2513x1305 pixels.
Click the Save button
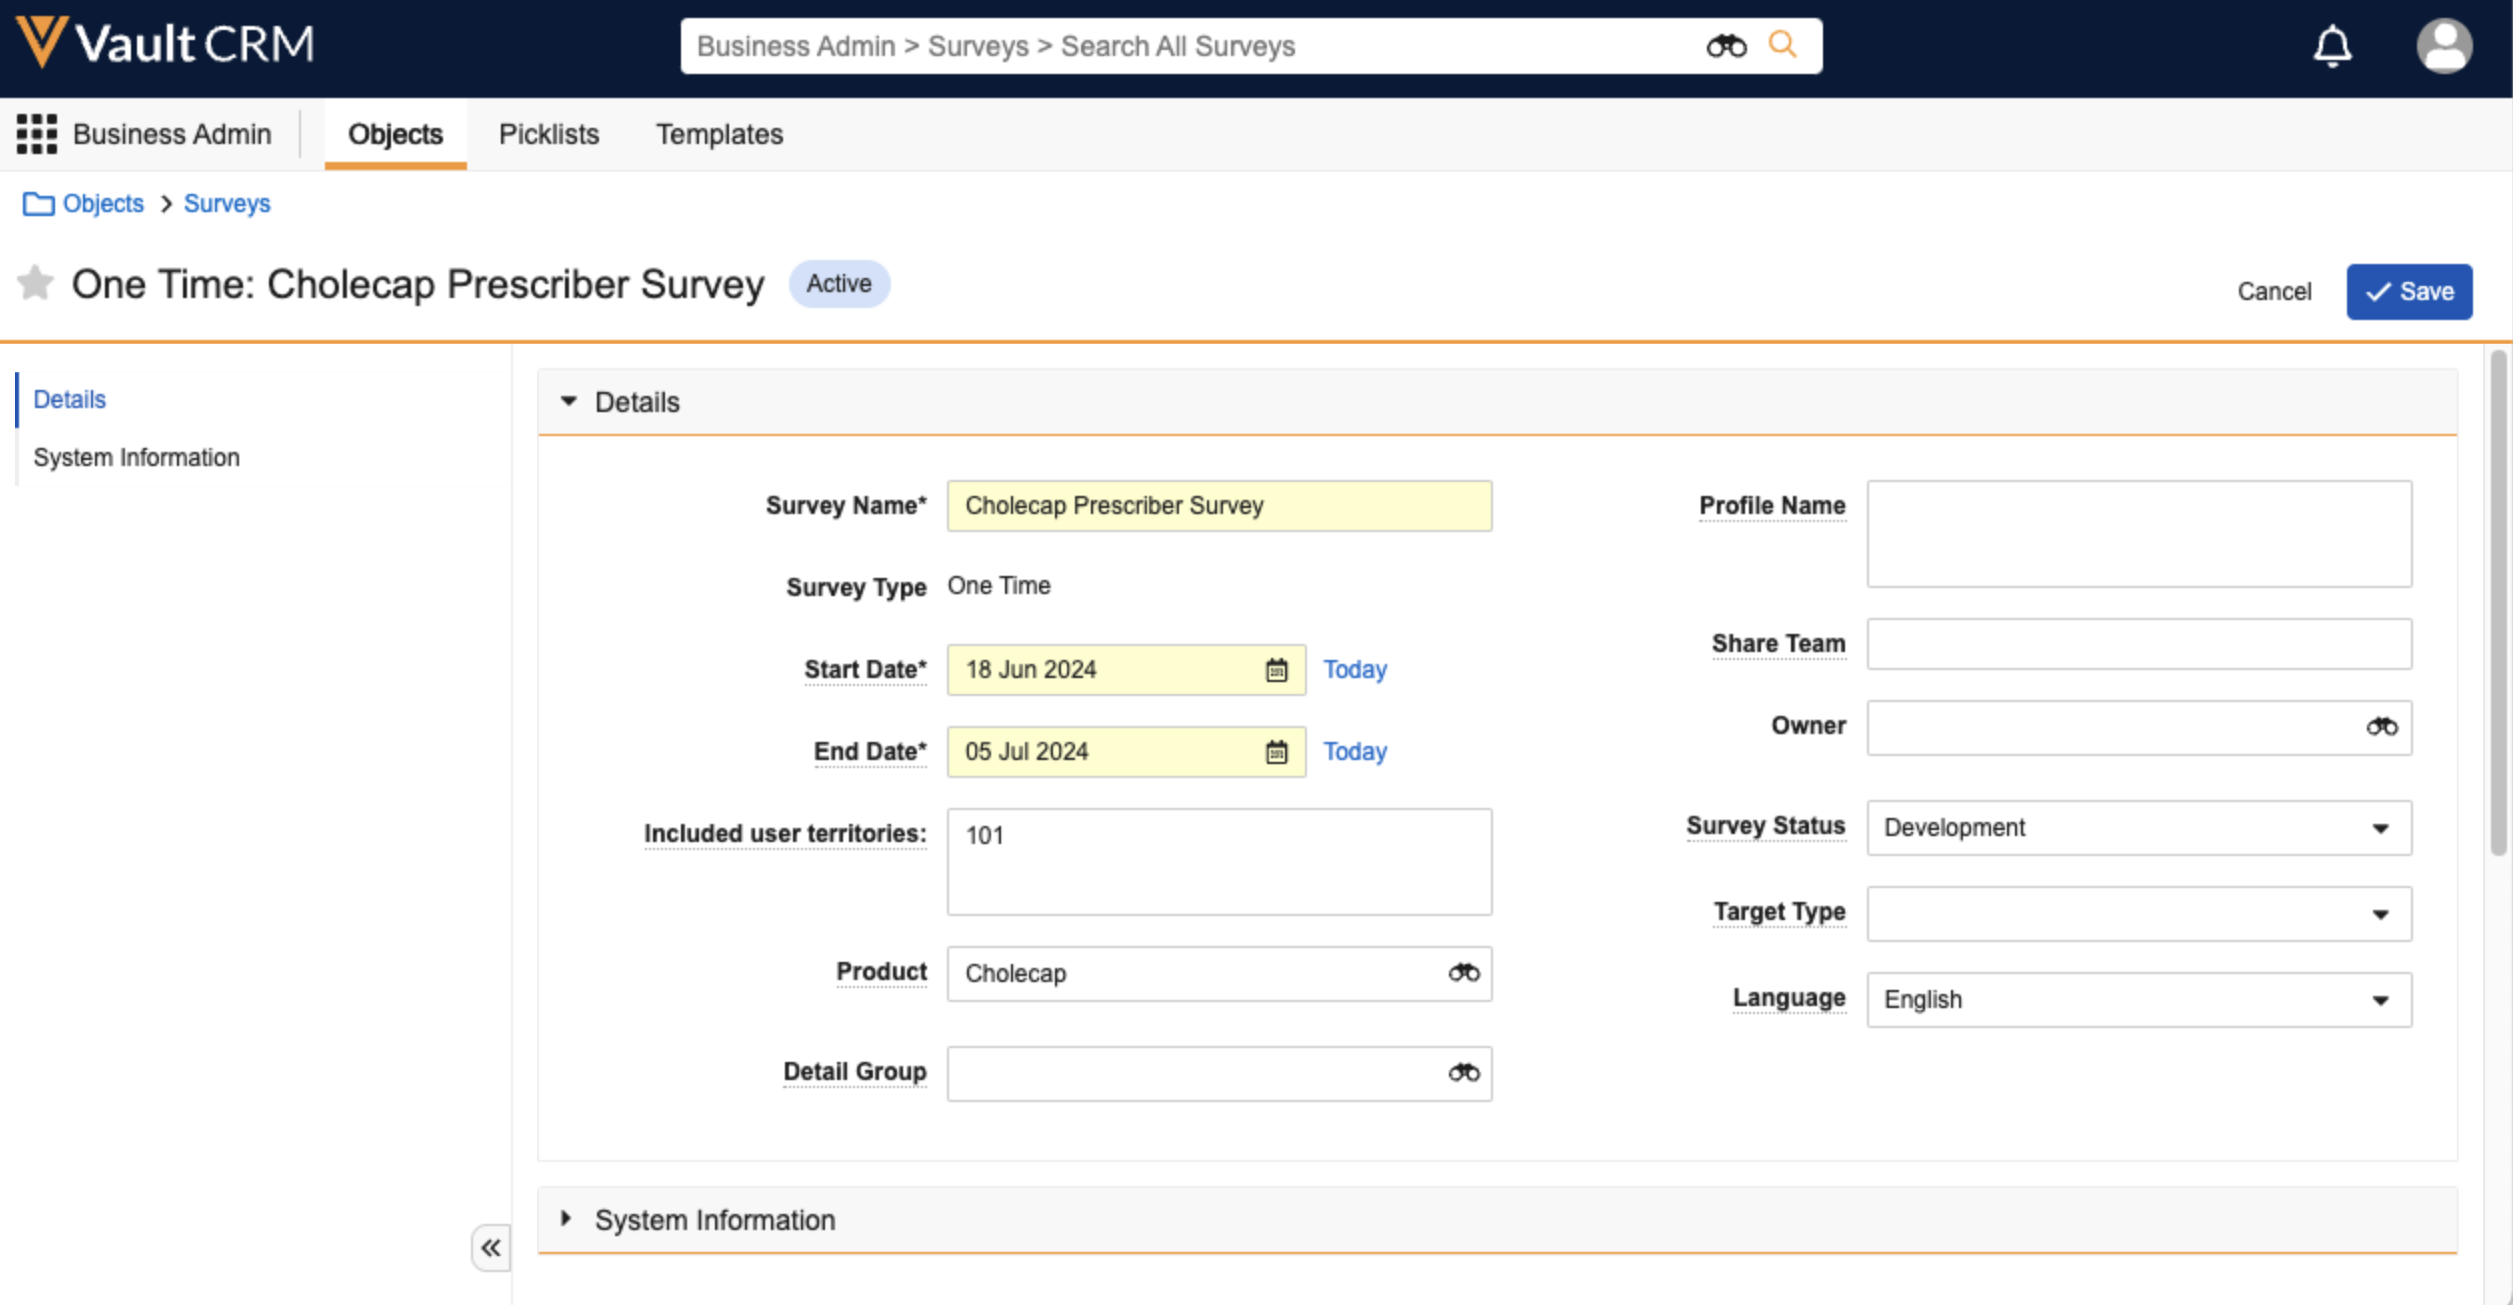coord(2408,292)
